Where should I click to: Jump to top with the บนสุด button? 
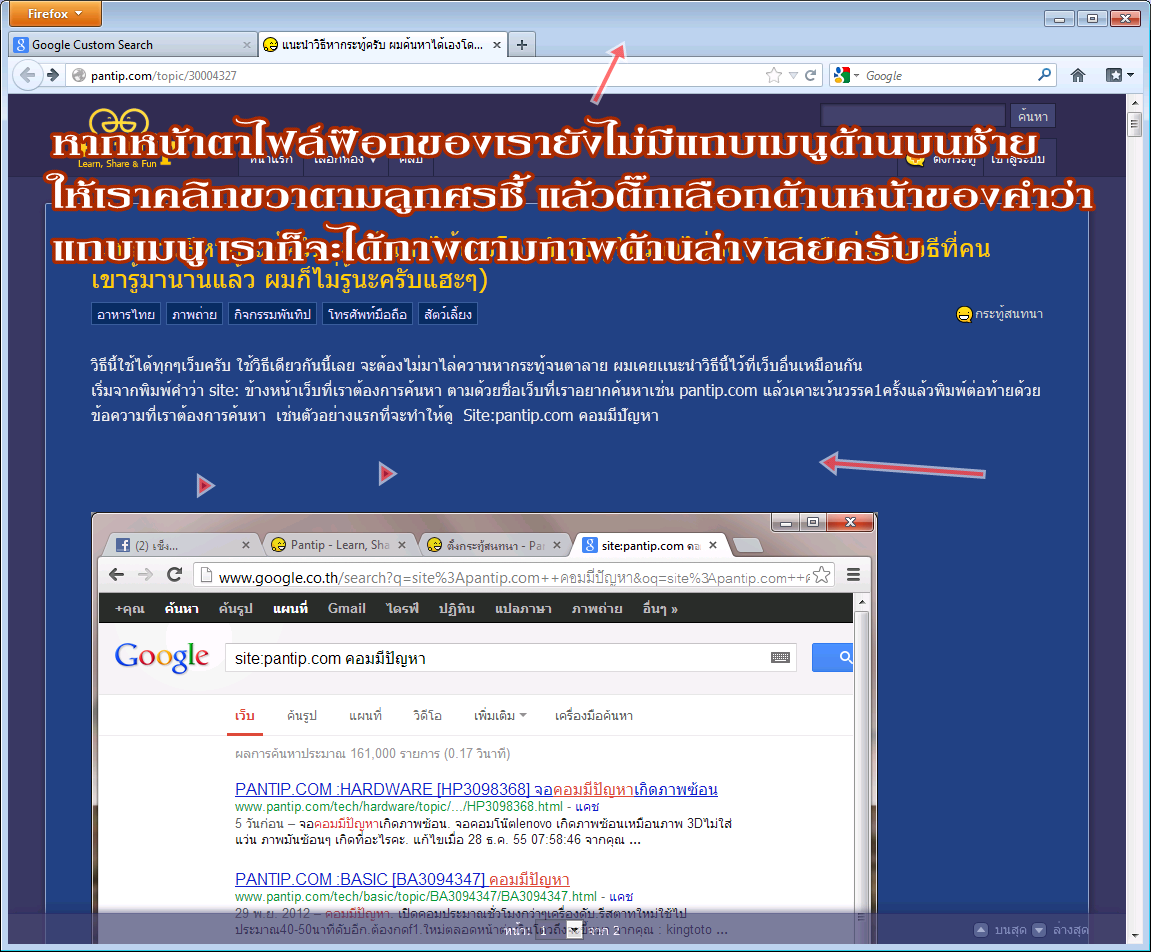(1000, 930)
